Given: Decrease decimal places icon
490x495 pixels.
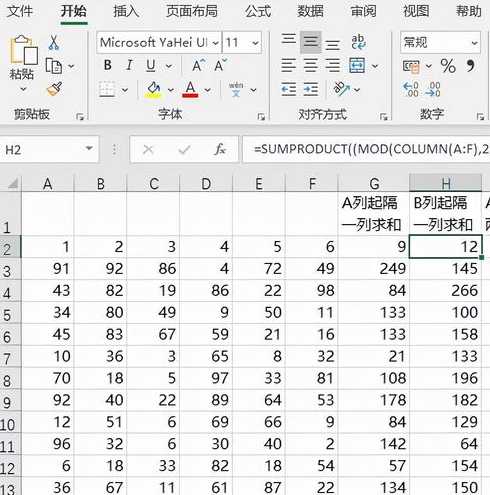Looking at the screenshot, I should pos(433,89).
